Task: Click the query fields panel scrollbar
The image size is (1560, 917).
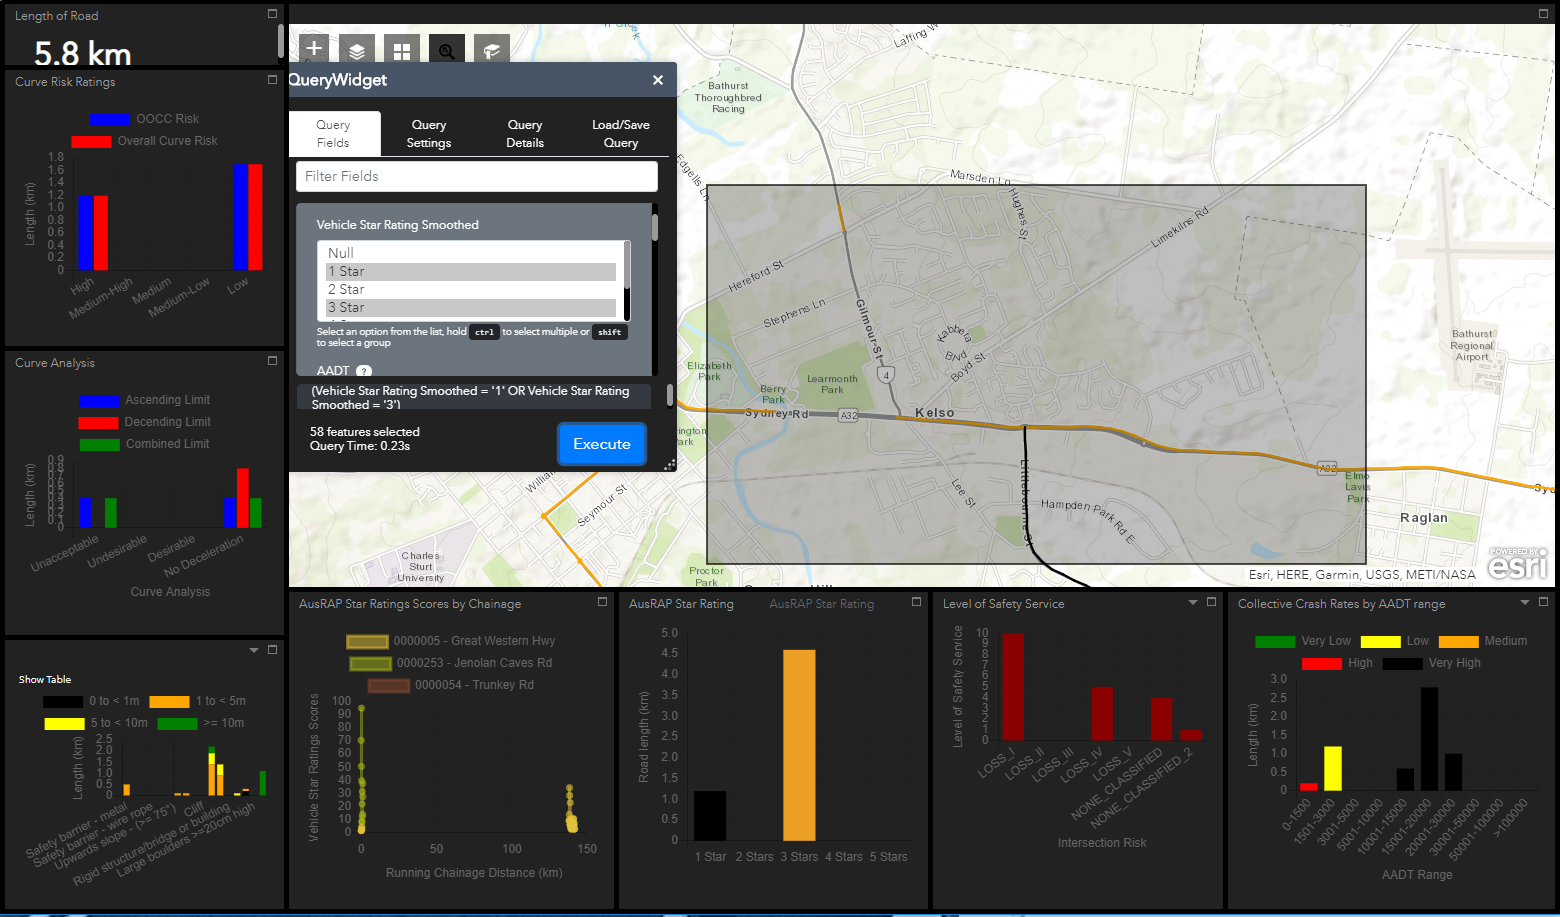Action: [x=655, y=228]
